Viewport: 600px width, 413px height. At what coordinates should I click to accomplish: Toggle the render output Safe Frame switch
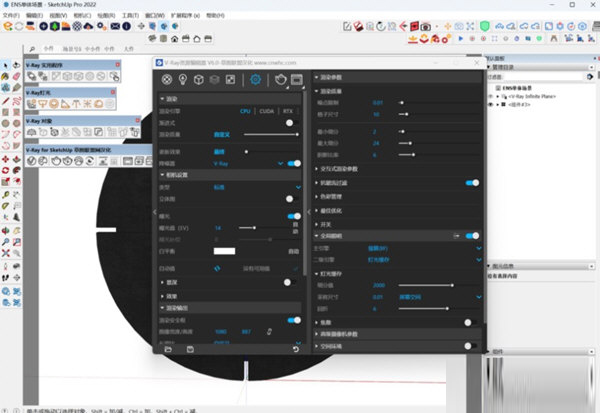pos(294,320)
